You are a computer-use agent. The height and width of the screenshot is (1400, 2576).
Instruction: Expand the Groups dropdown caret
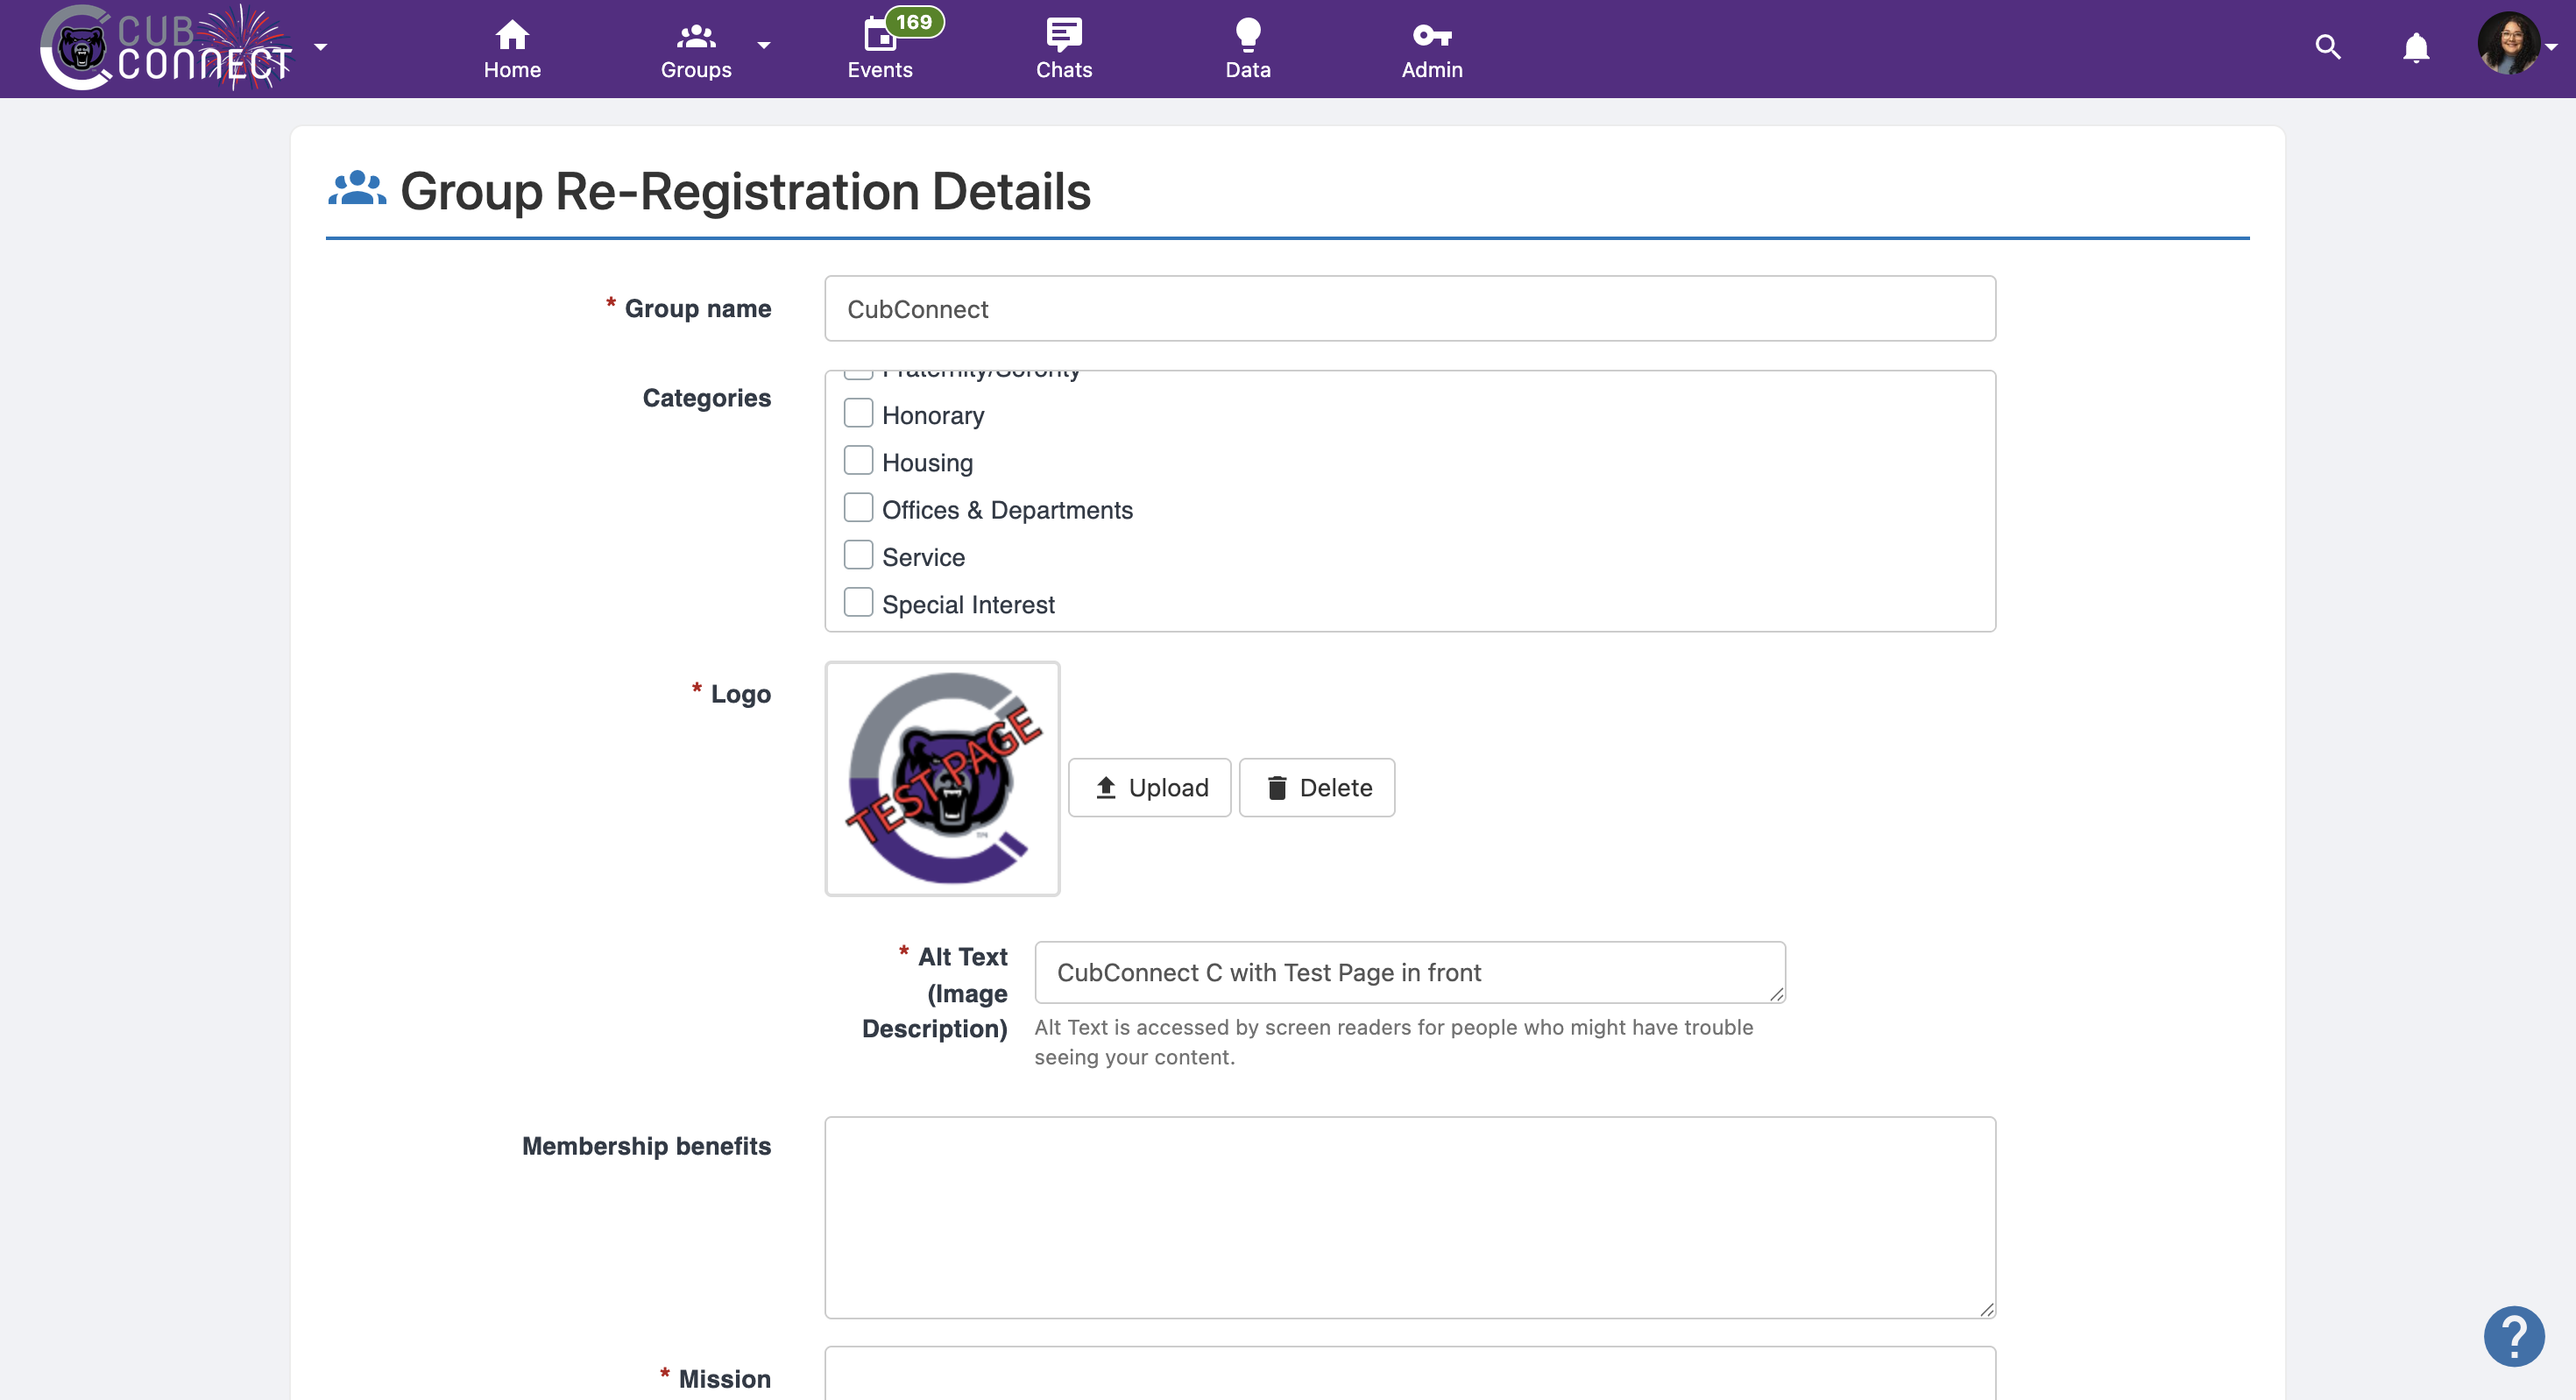[x=764, y=45]
